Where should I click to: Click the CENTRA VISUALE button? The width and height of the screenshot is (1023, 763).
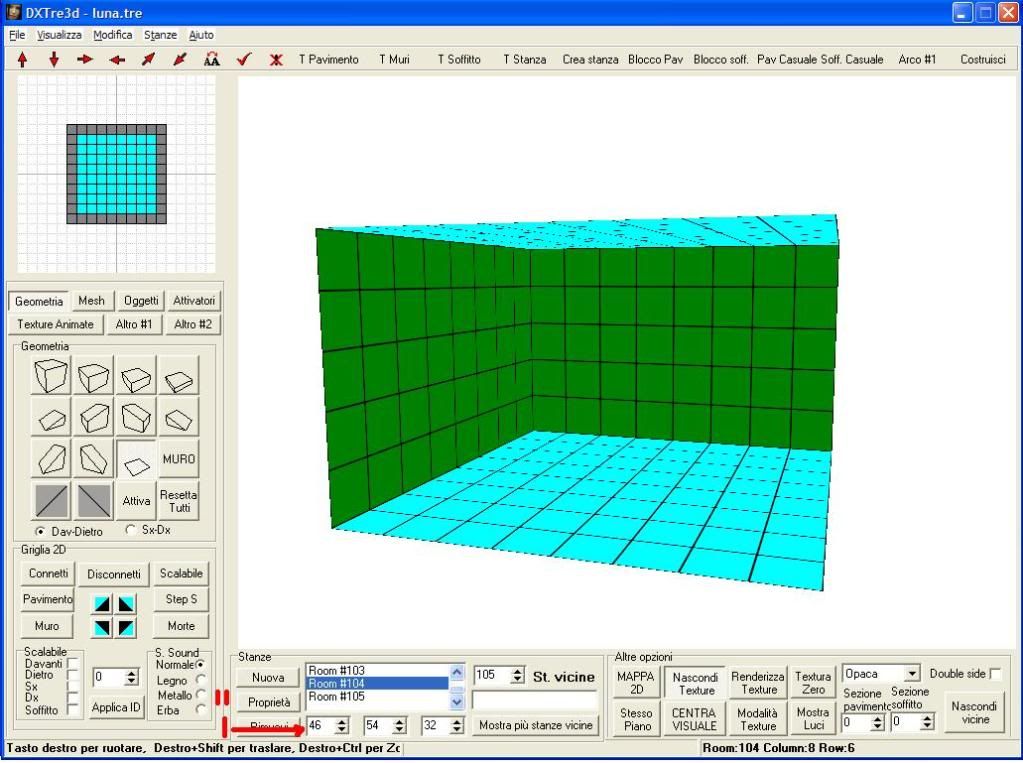tap(694, 719)
